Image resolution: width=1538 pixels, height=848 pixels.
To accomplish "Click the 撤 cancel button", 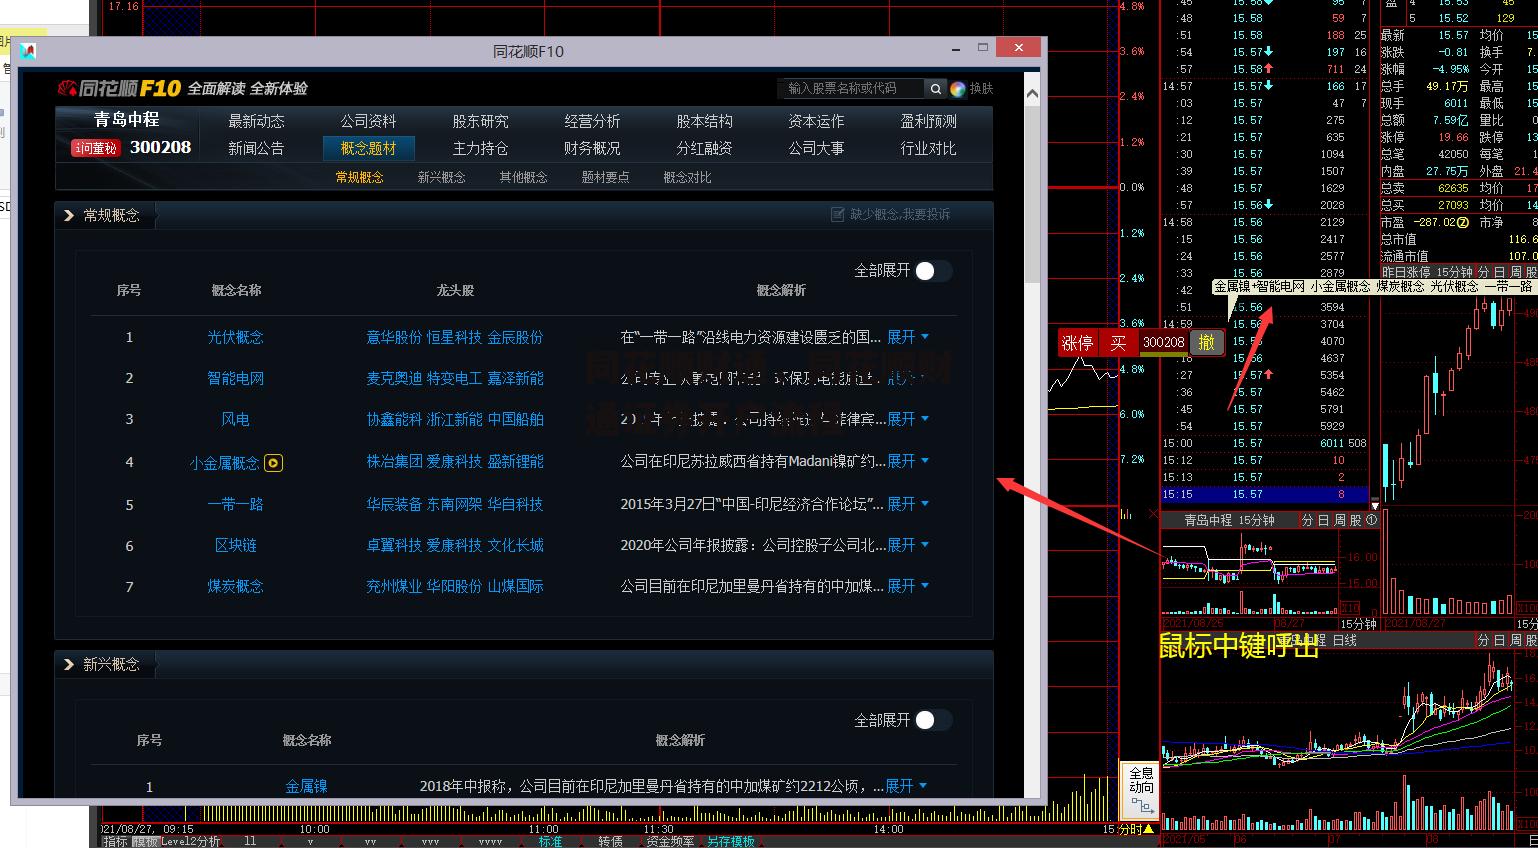I will point(1207,342).
